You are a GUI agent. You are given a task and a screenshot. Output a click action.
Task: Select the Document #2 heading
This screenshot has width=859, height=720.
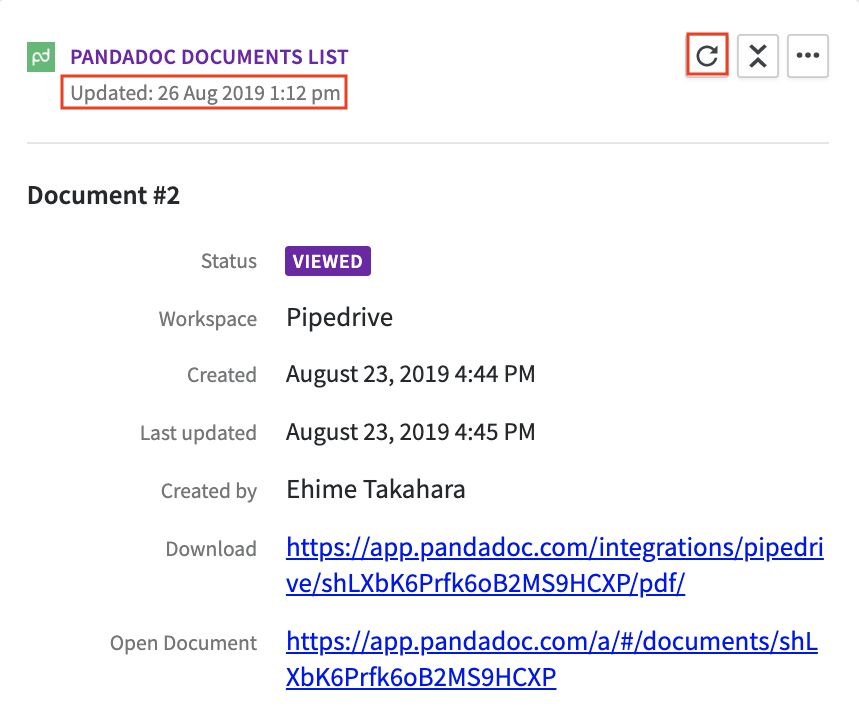click(x=103, y=195)
